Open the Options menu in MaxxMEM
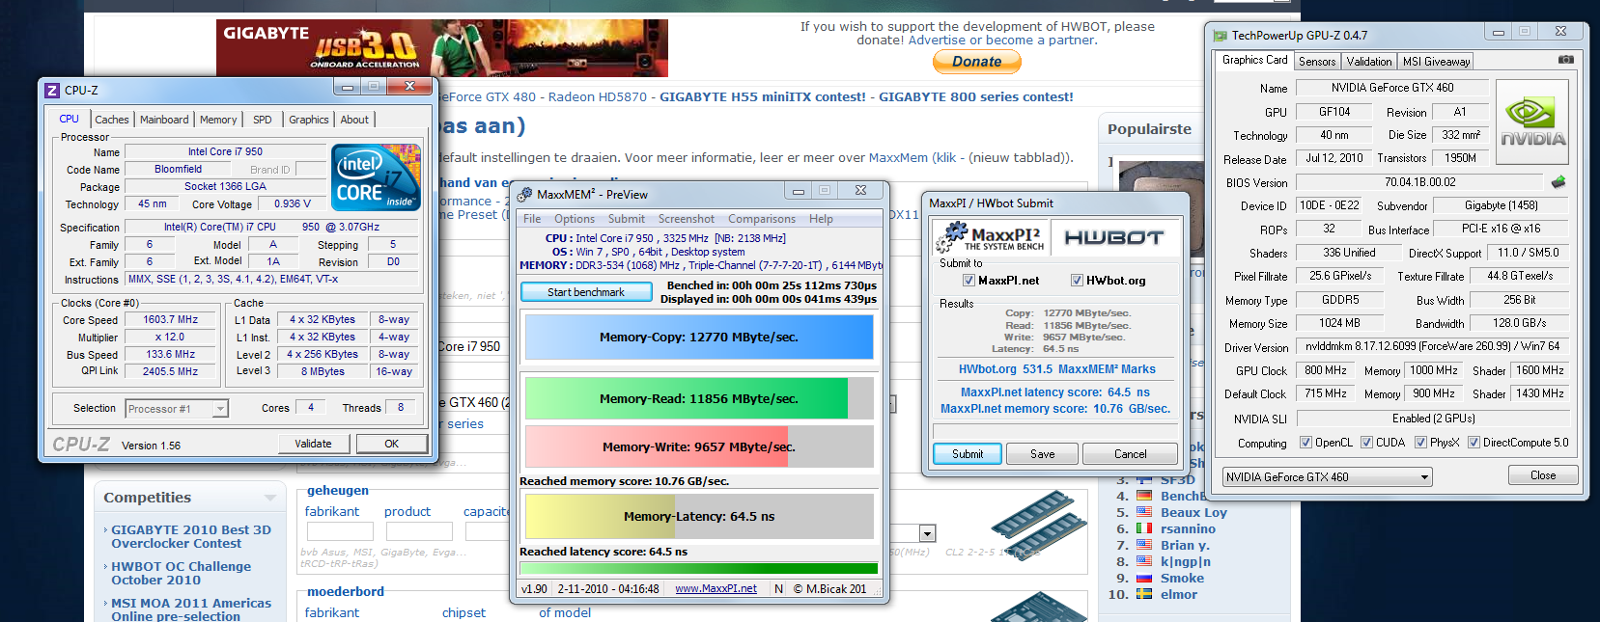The width and height of the screenshot is (1600, 622). 574,219
